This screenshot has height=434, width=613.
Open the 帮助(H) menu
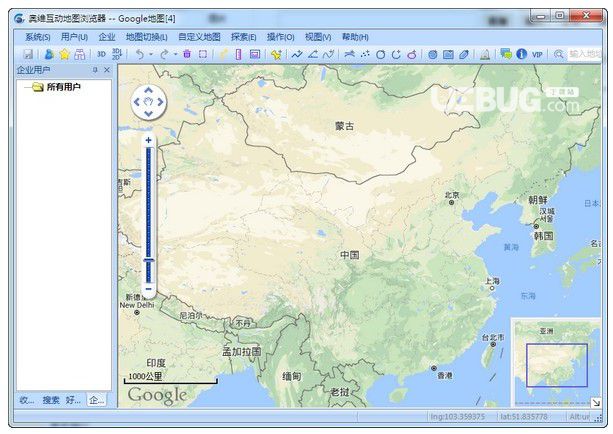(x=355, y=37)
